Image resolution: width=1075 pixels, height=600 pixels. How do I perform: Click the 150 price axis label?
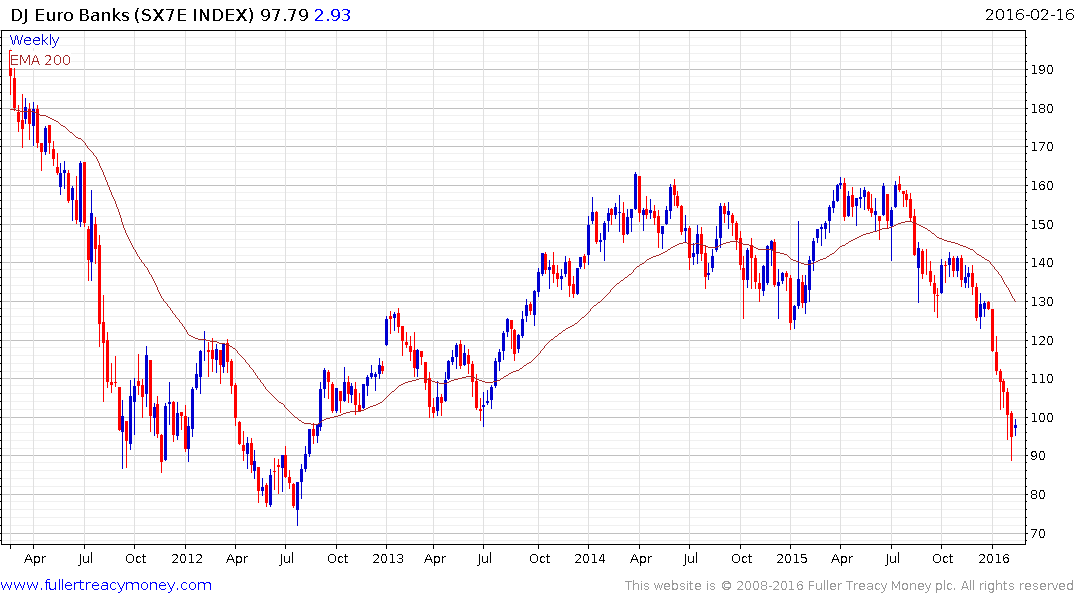pos(1042,224)
